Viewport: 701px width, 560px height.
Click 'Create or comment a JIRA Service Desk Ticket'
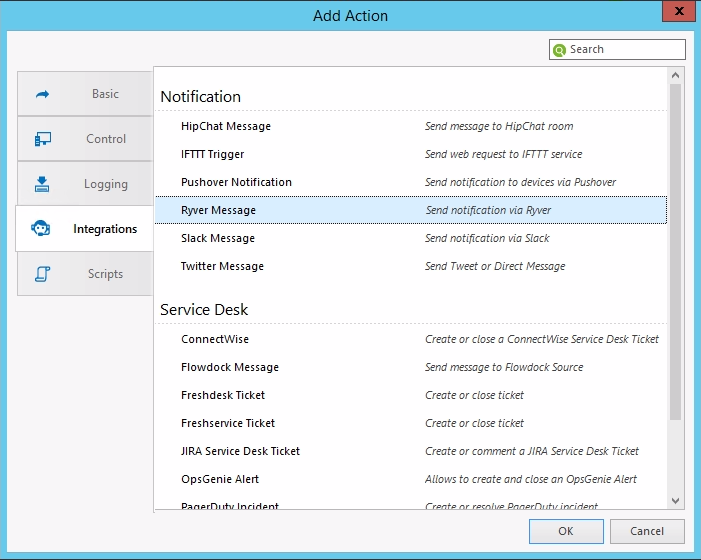(x=532, y=451)
